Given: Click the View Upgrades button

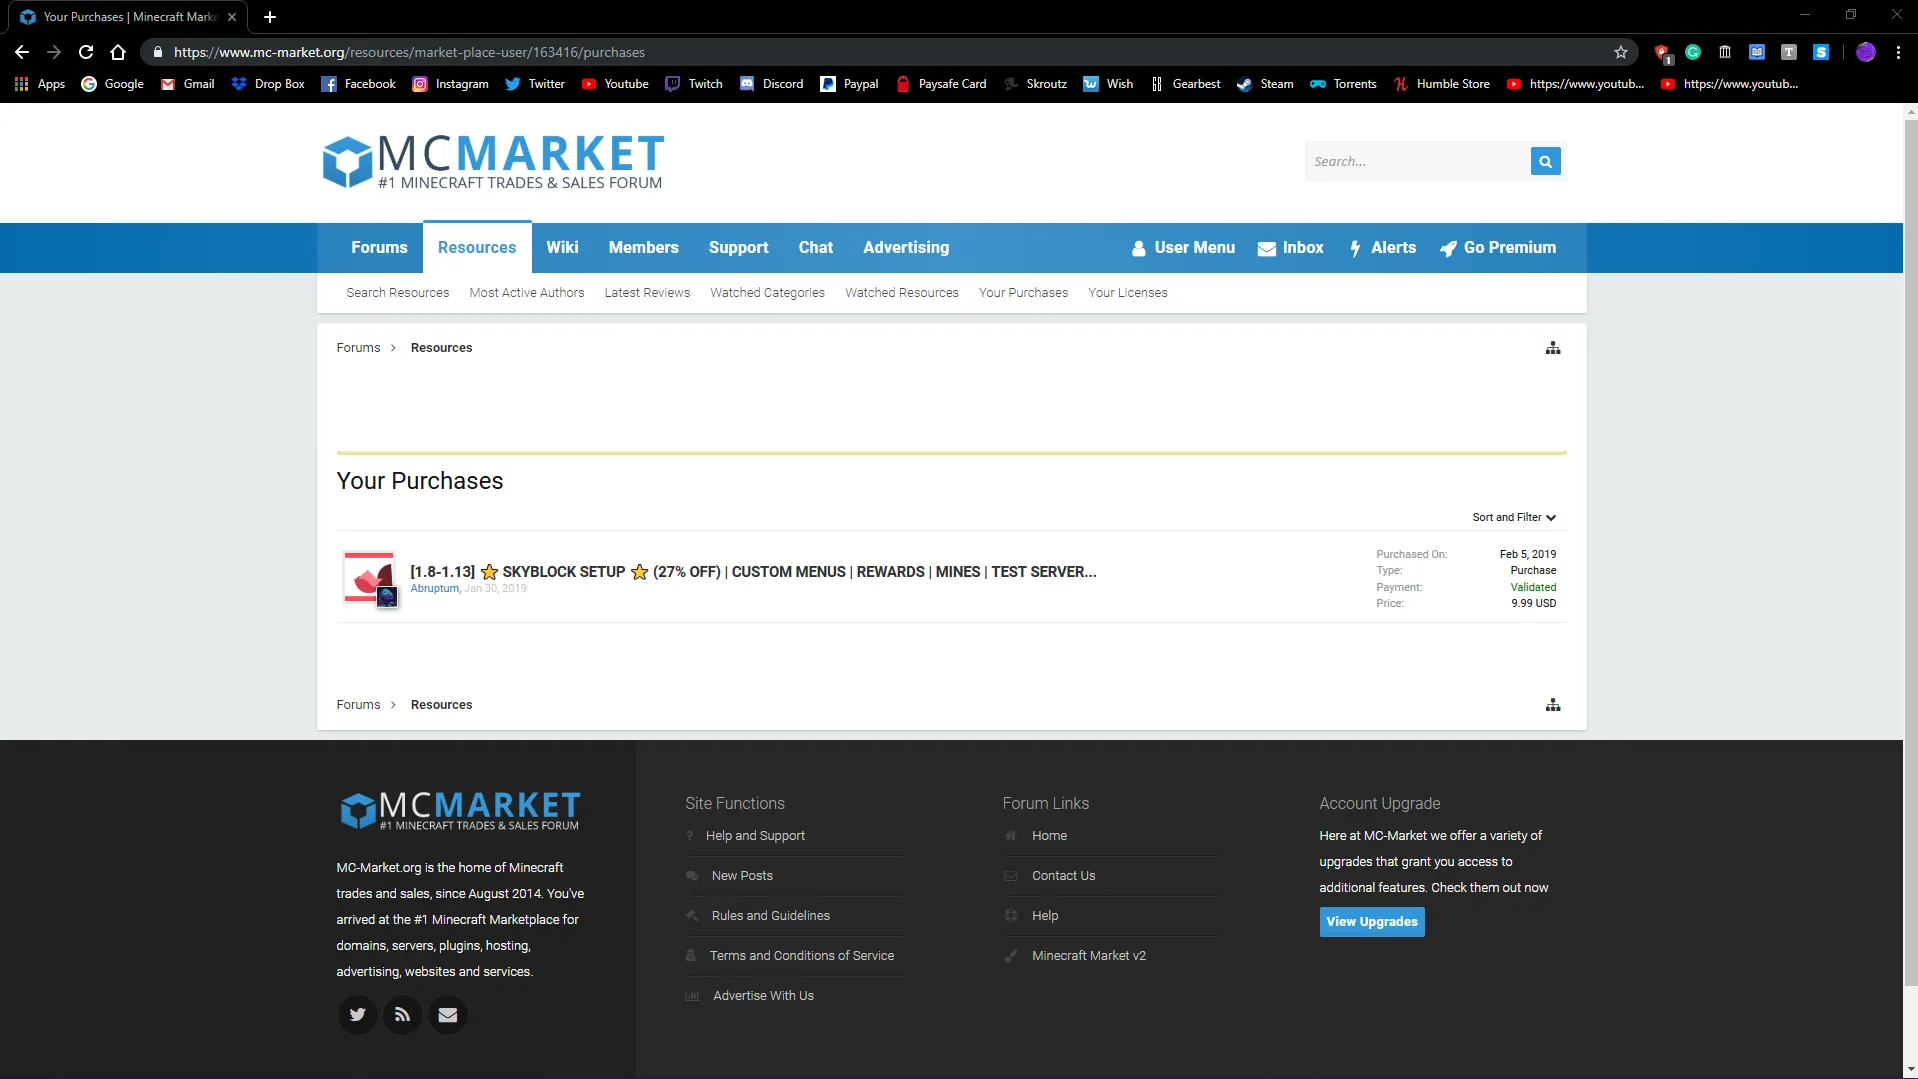Looking at the screenshot, I should pyautogui.click(x=1371, y=921).
